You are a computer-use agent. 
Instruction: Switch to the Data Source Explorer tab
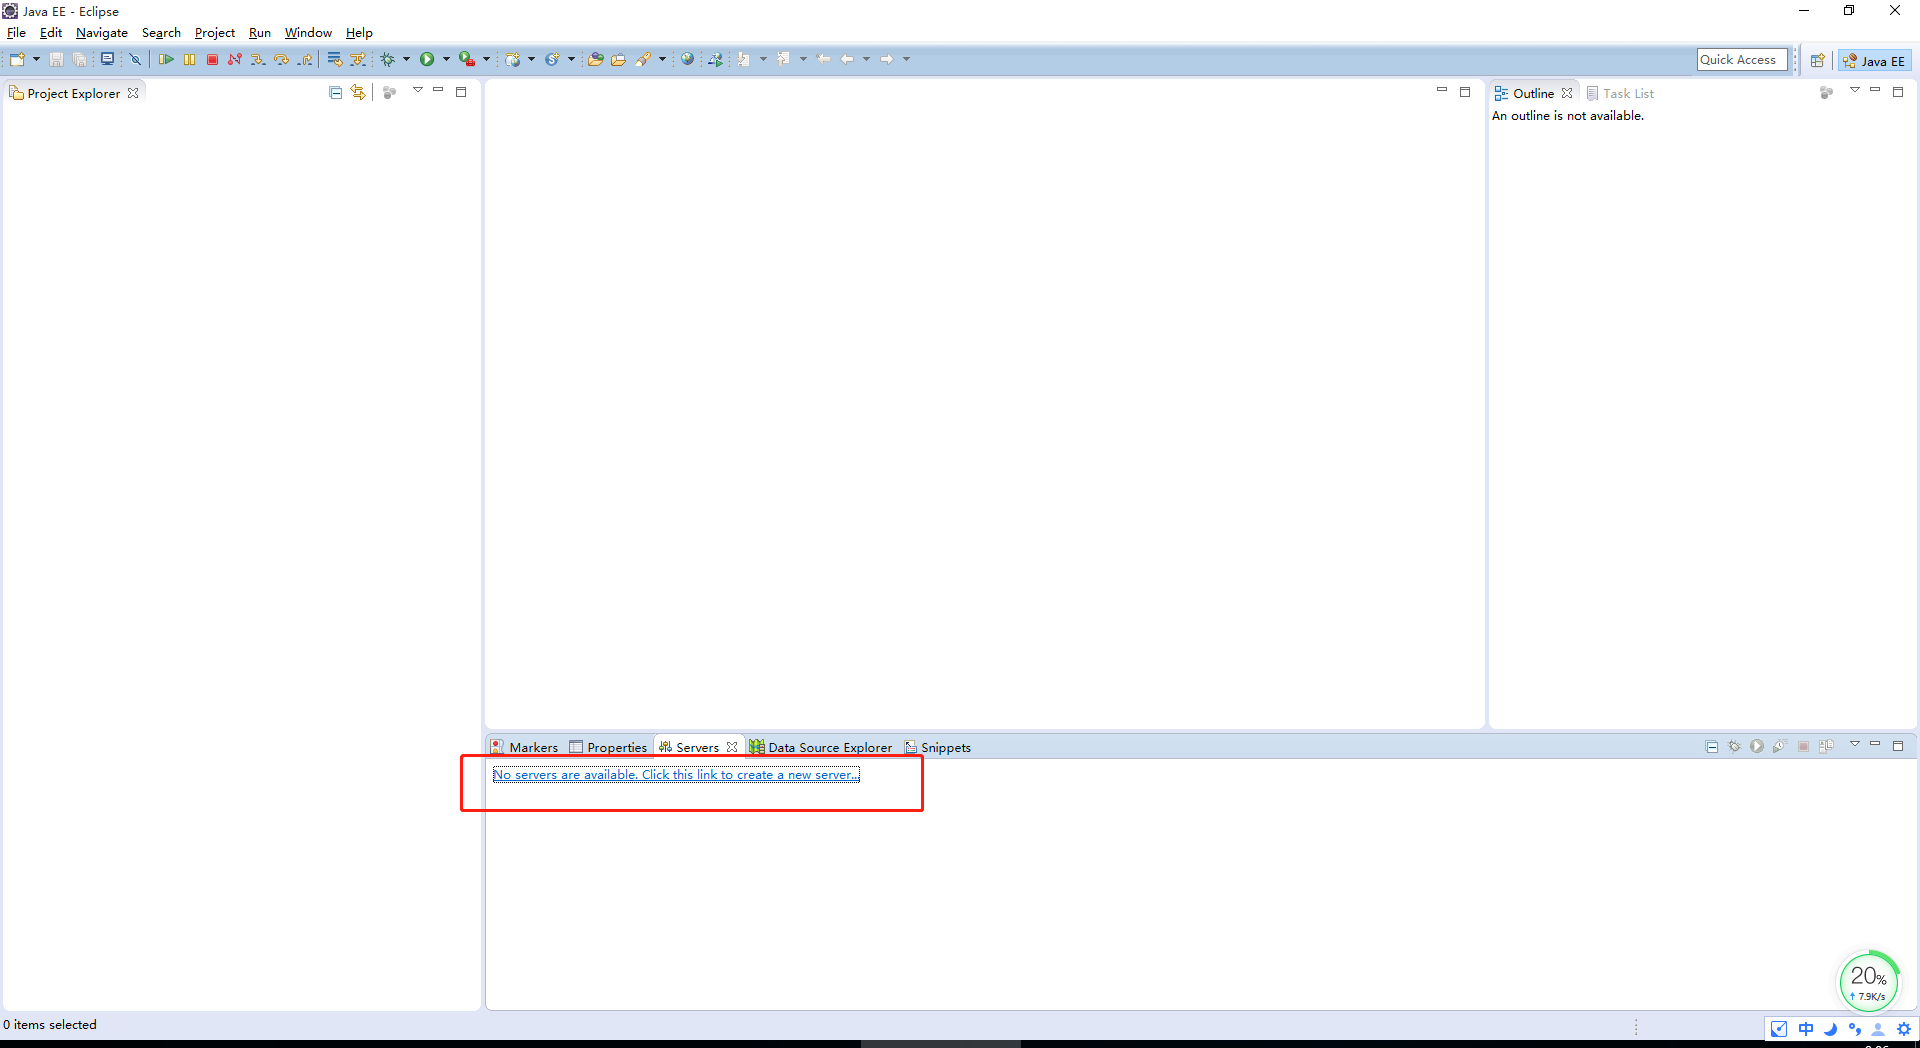(x=821, y=747)
